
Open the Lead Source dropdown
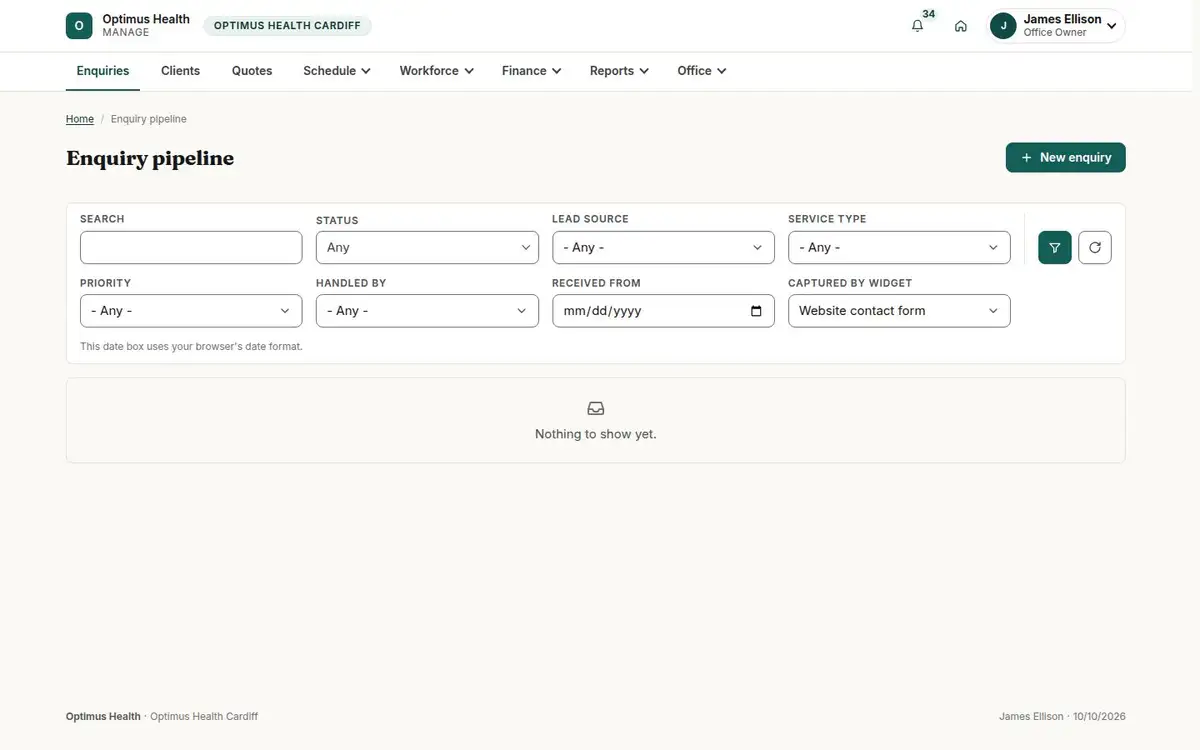click(663, 247)
